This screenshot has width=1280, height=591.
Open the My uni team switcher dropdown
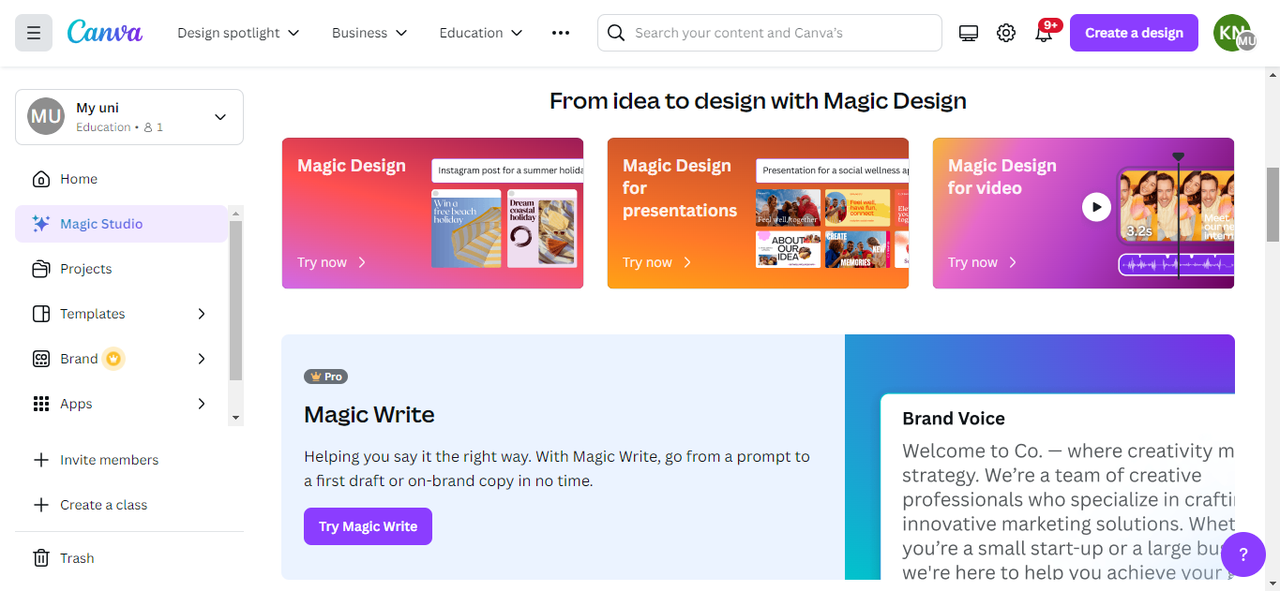point(129,117)
